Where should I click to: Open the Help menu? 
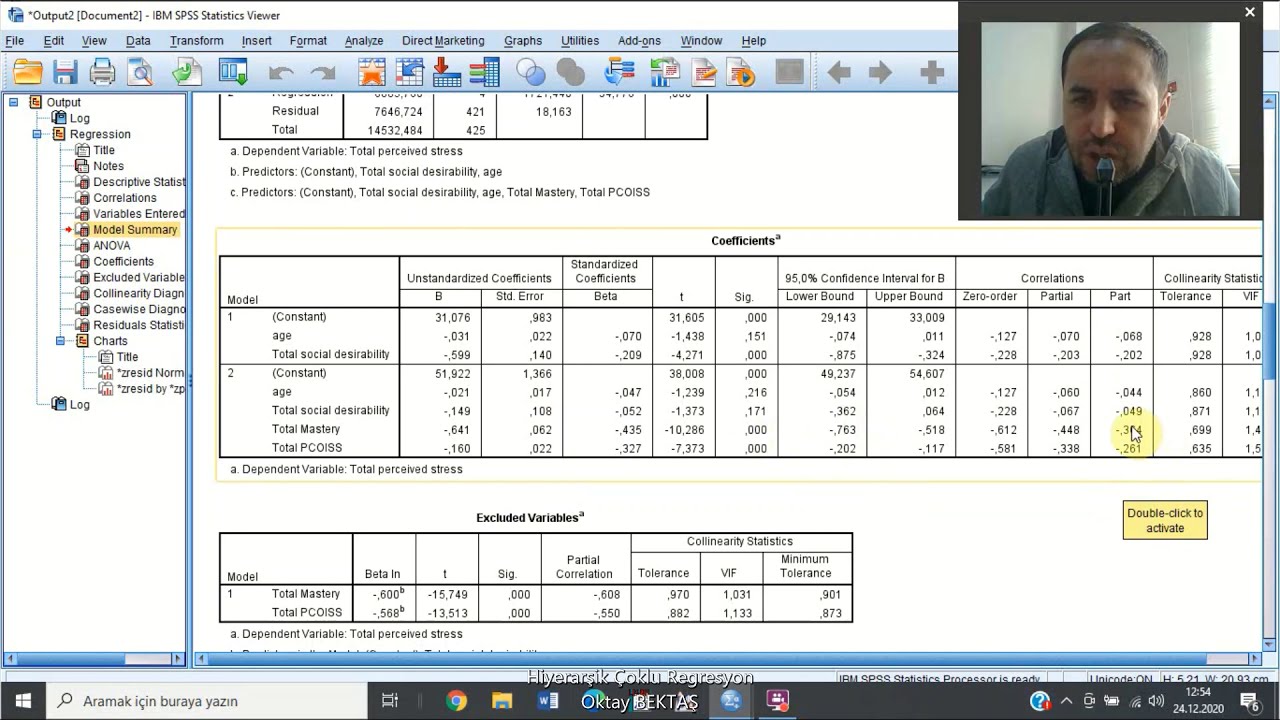tap(754, 41)
